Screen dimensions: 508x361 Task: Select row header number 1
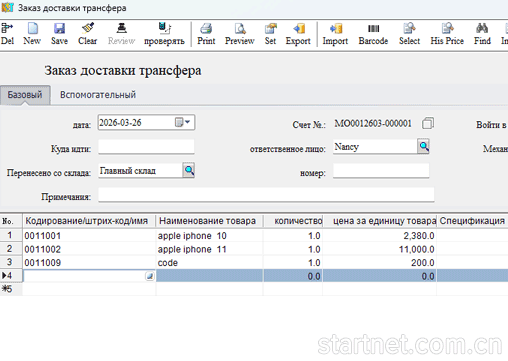point(11,235)
